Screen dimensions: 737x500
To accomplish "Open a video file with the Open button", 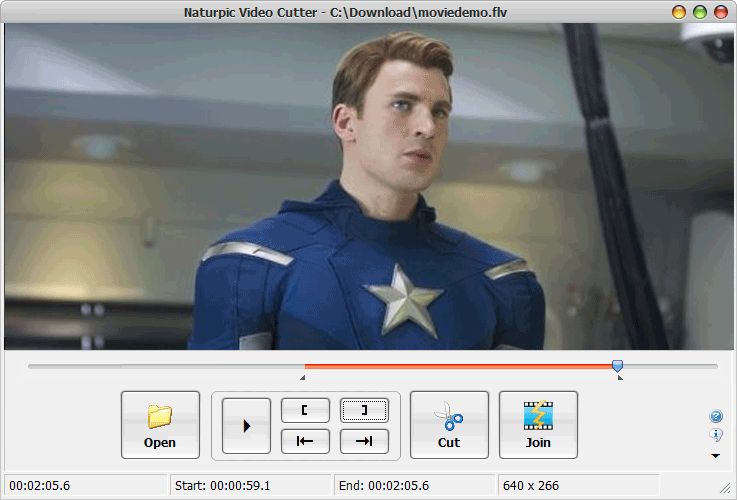I will [160, 425].
